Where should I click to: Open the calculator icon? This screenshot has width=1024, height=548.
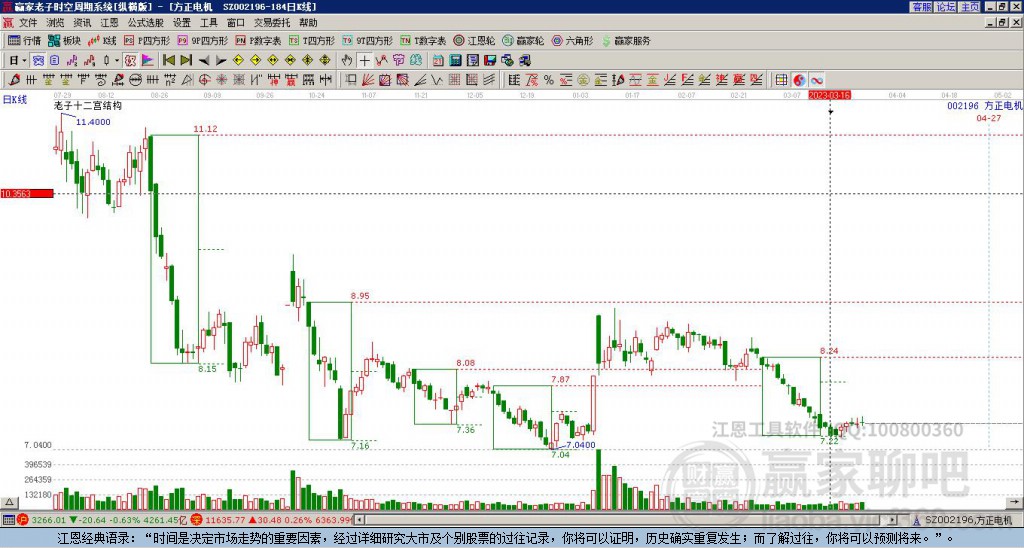[456, 61]
